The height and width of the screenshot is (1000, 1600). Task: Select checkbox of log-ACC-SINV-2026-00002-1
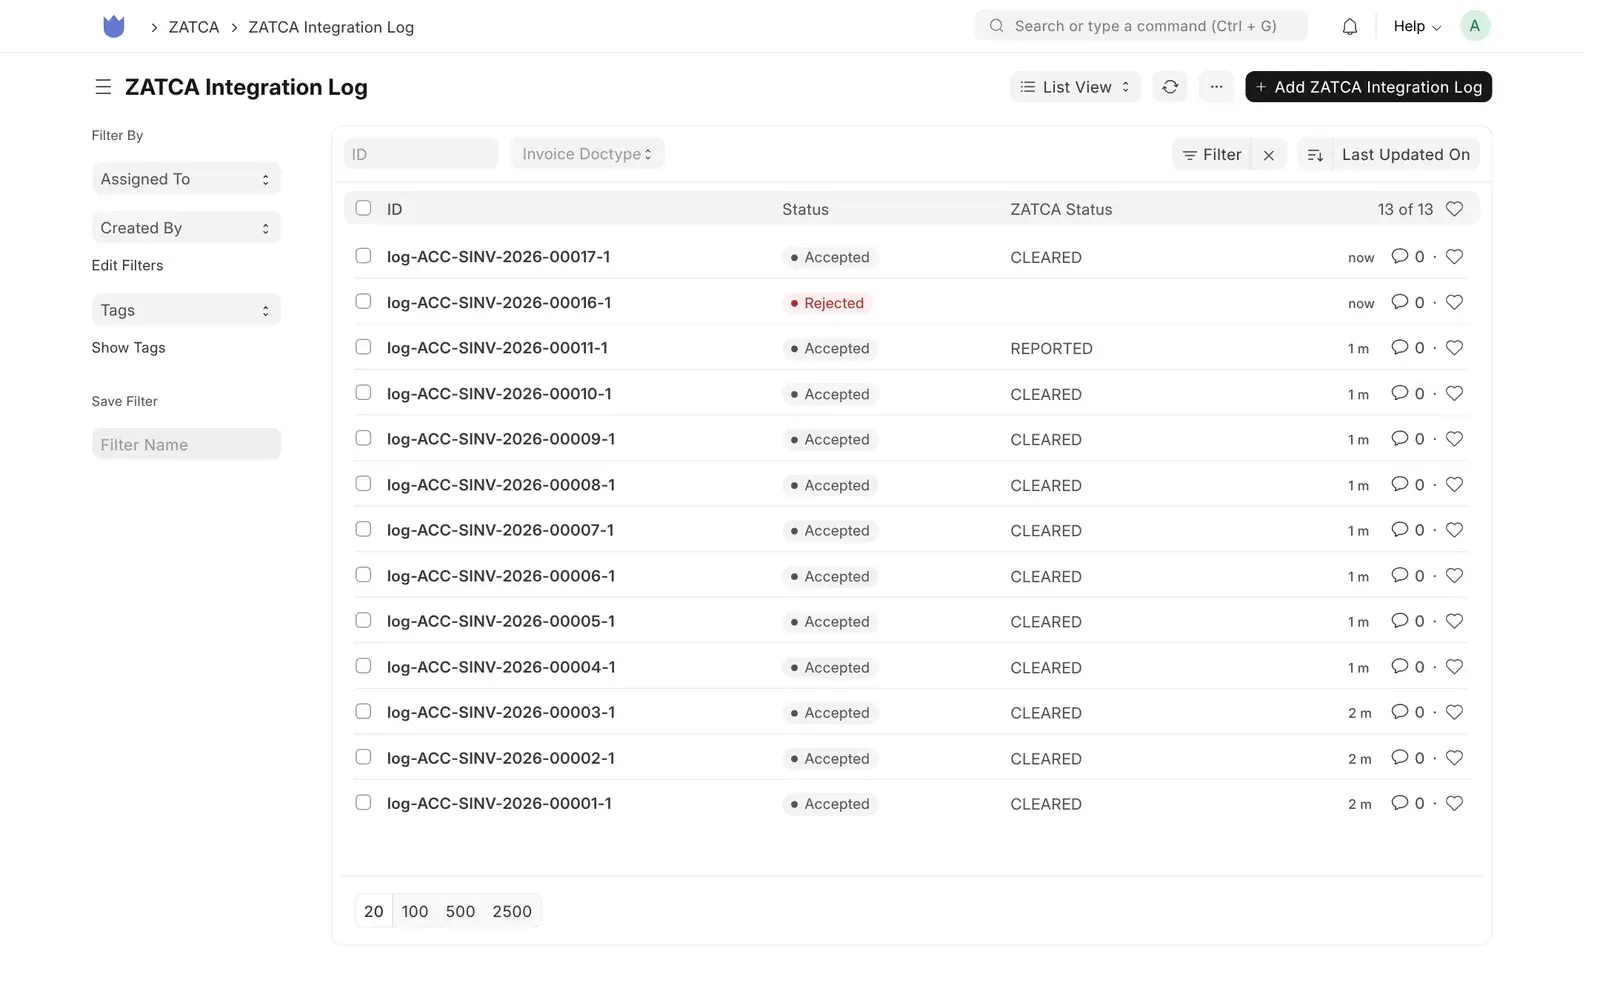coord(364,757)
